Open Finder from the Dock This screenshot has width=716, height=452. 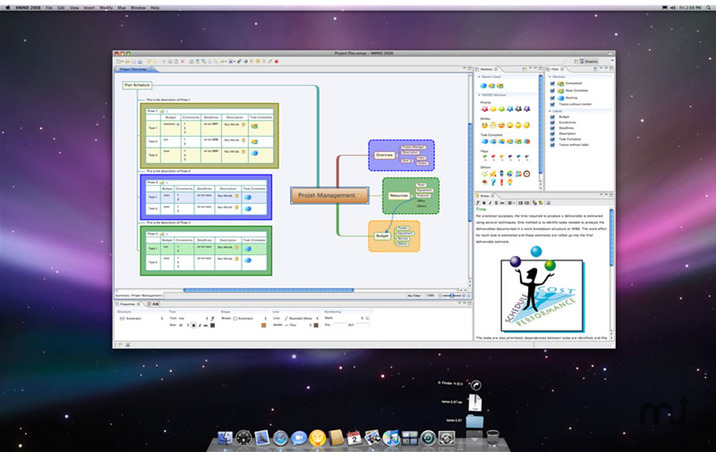click(x=223, y=438)
